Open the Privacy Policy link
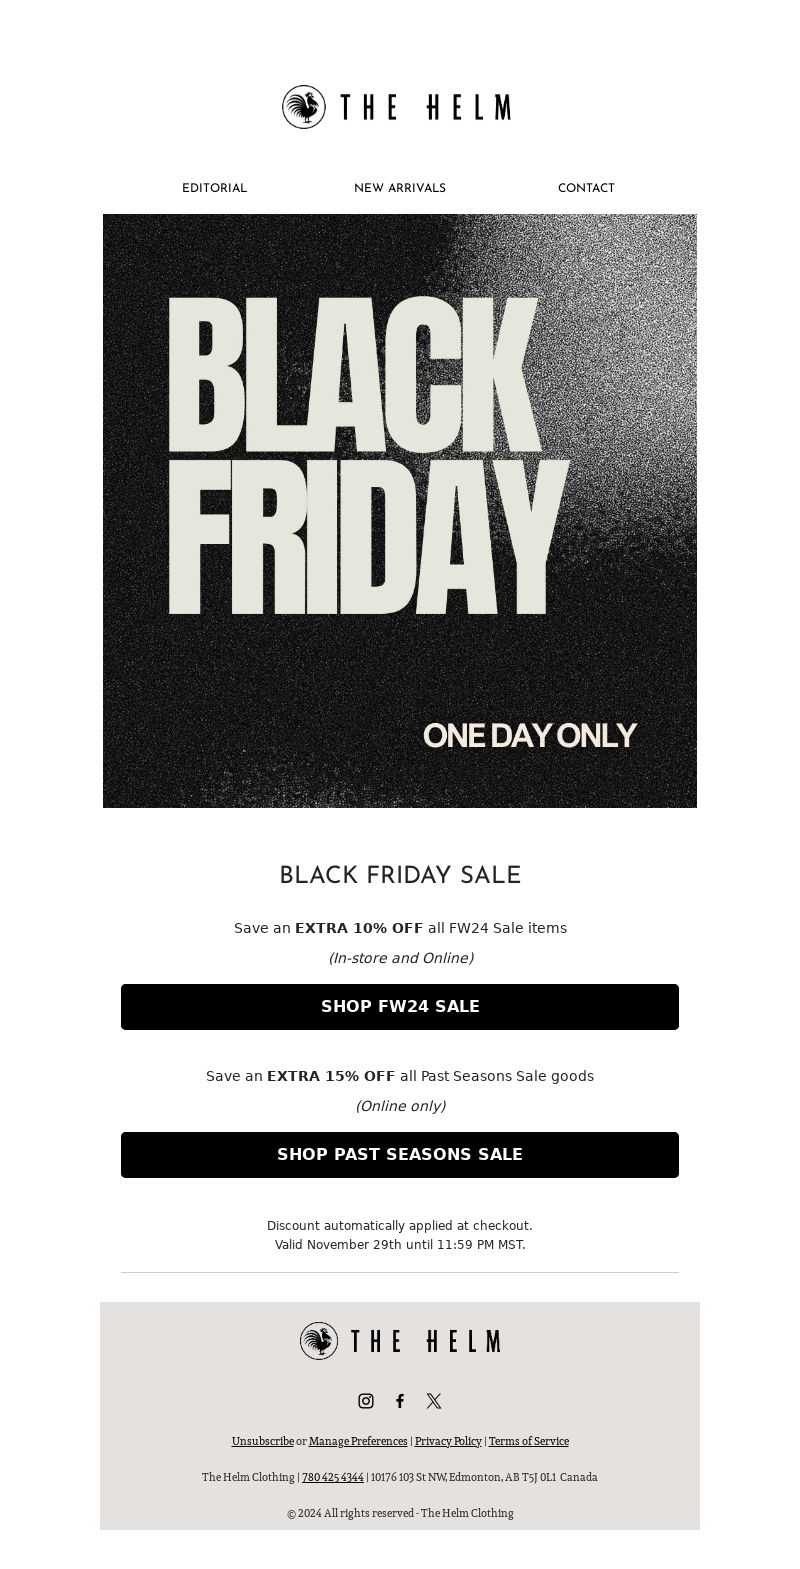Image resolution: width=800 pixels, height=1569 pixels. pyautogui.click(x=448, y=1441)
